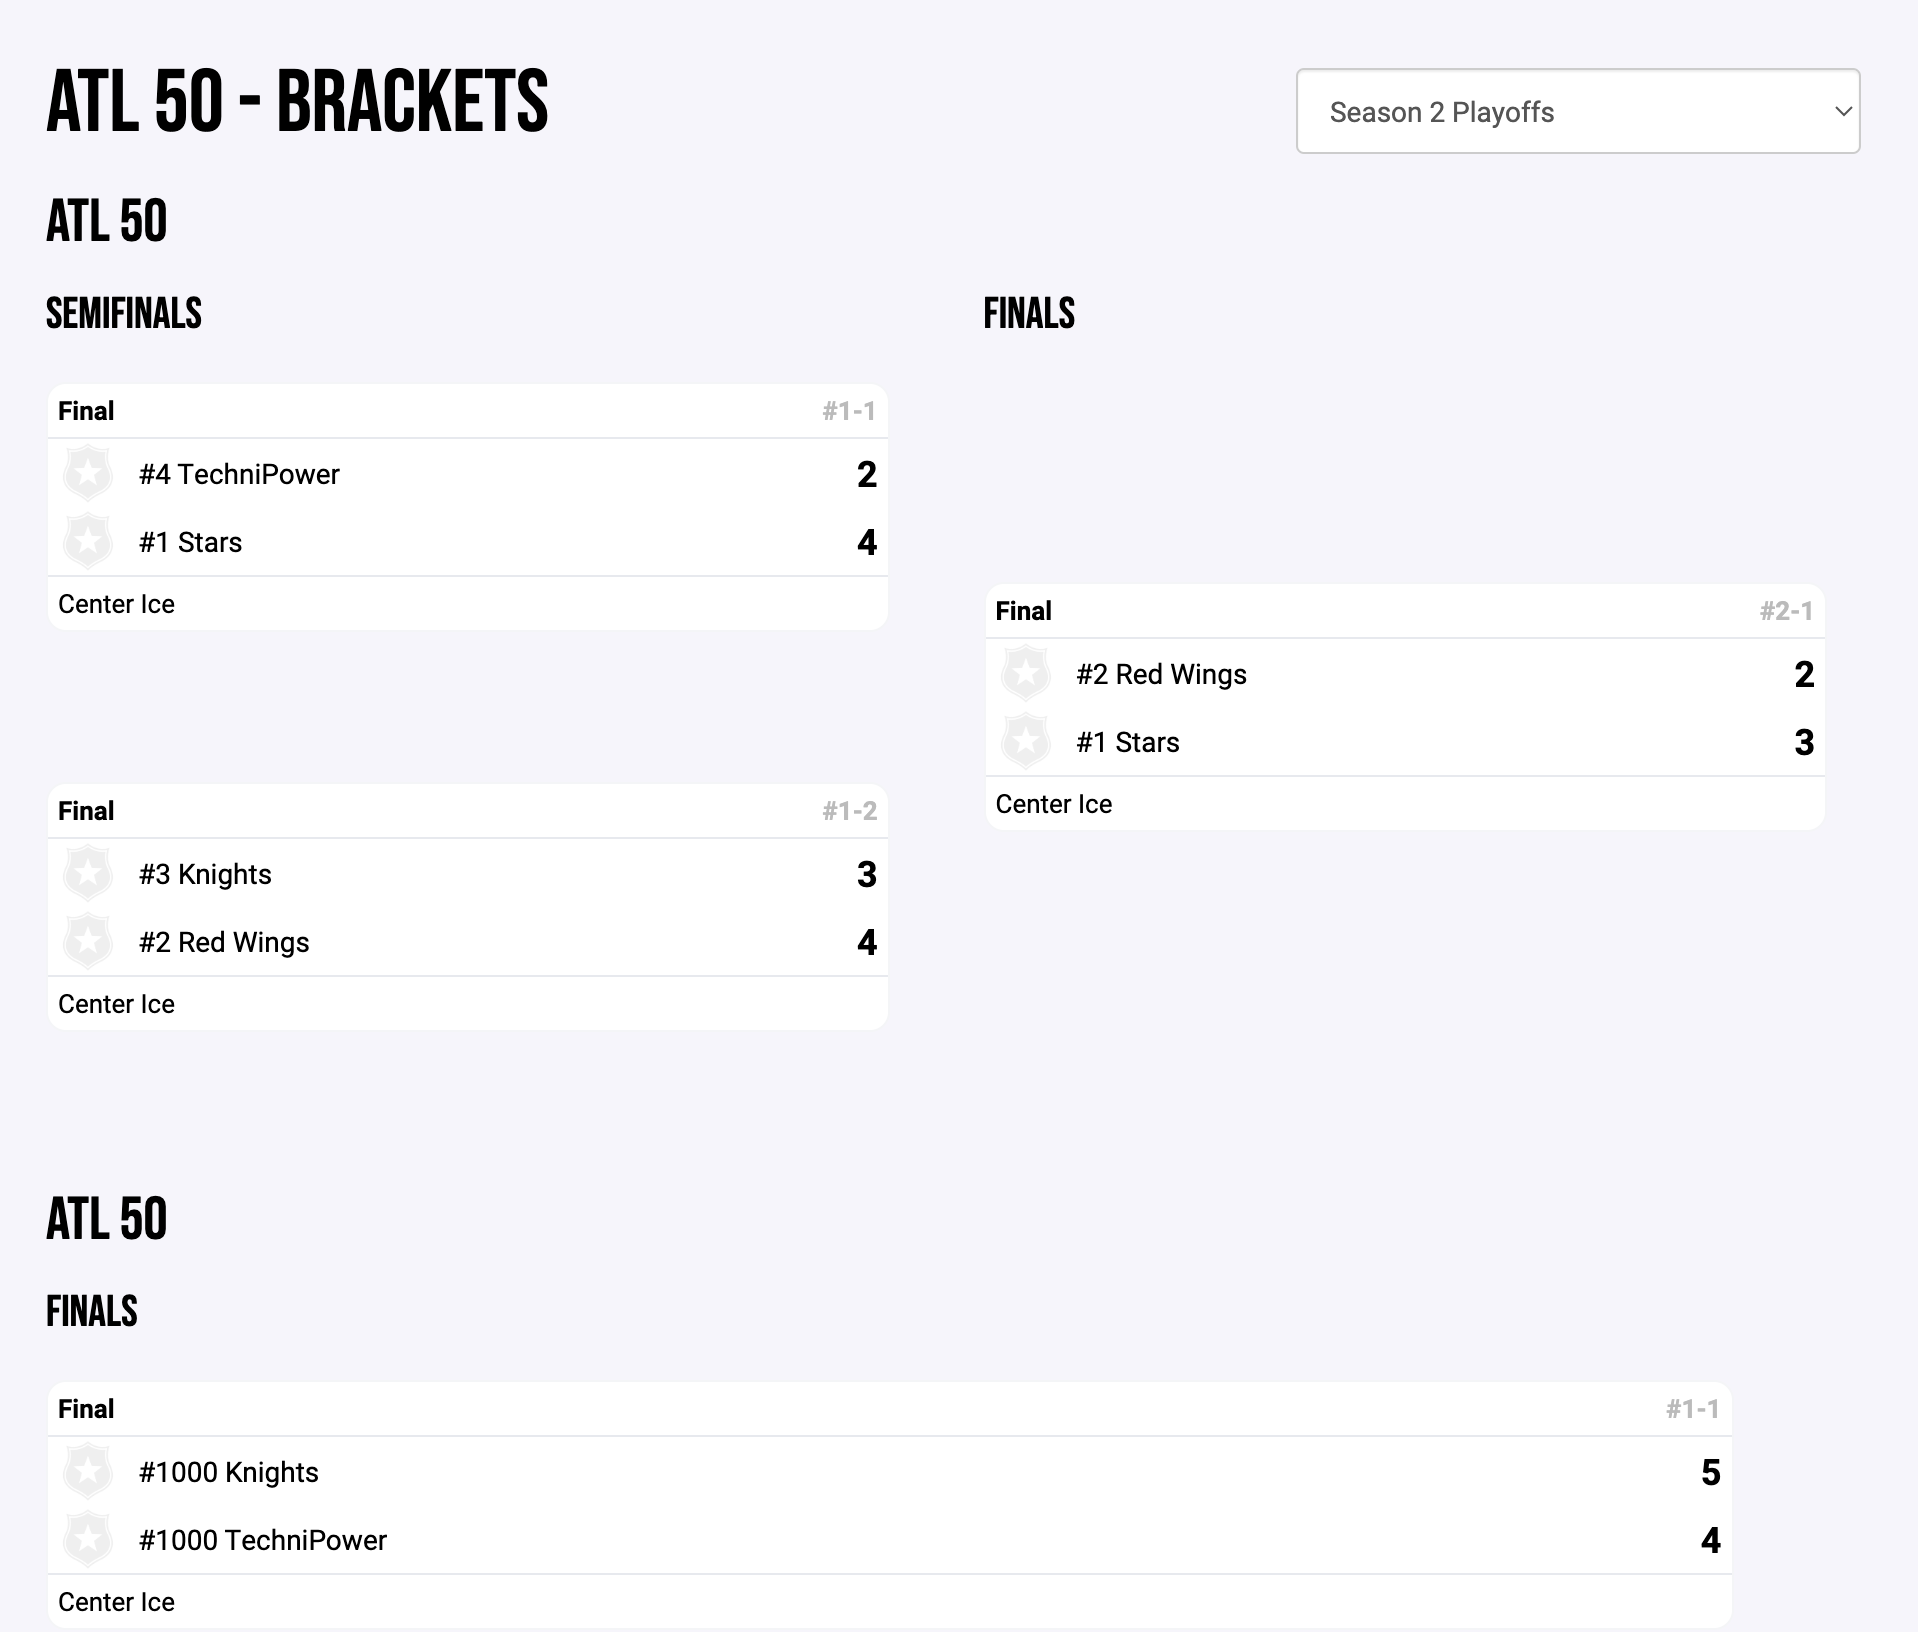Open #4 TechniPower team link
This screenshot has width=1918, height=1632.
coord(239,474)
